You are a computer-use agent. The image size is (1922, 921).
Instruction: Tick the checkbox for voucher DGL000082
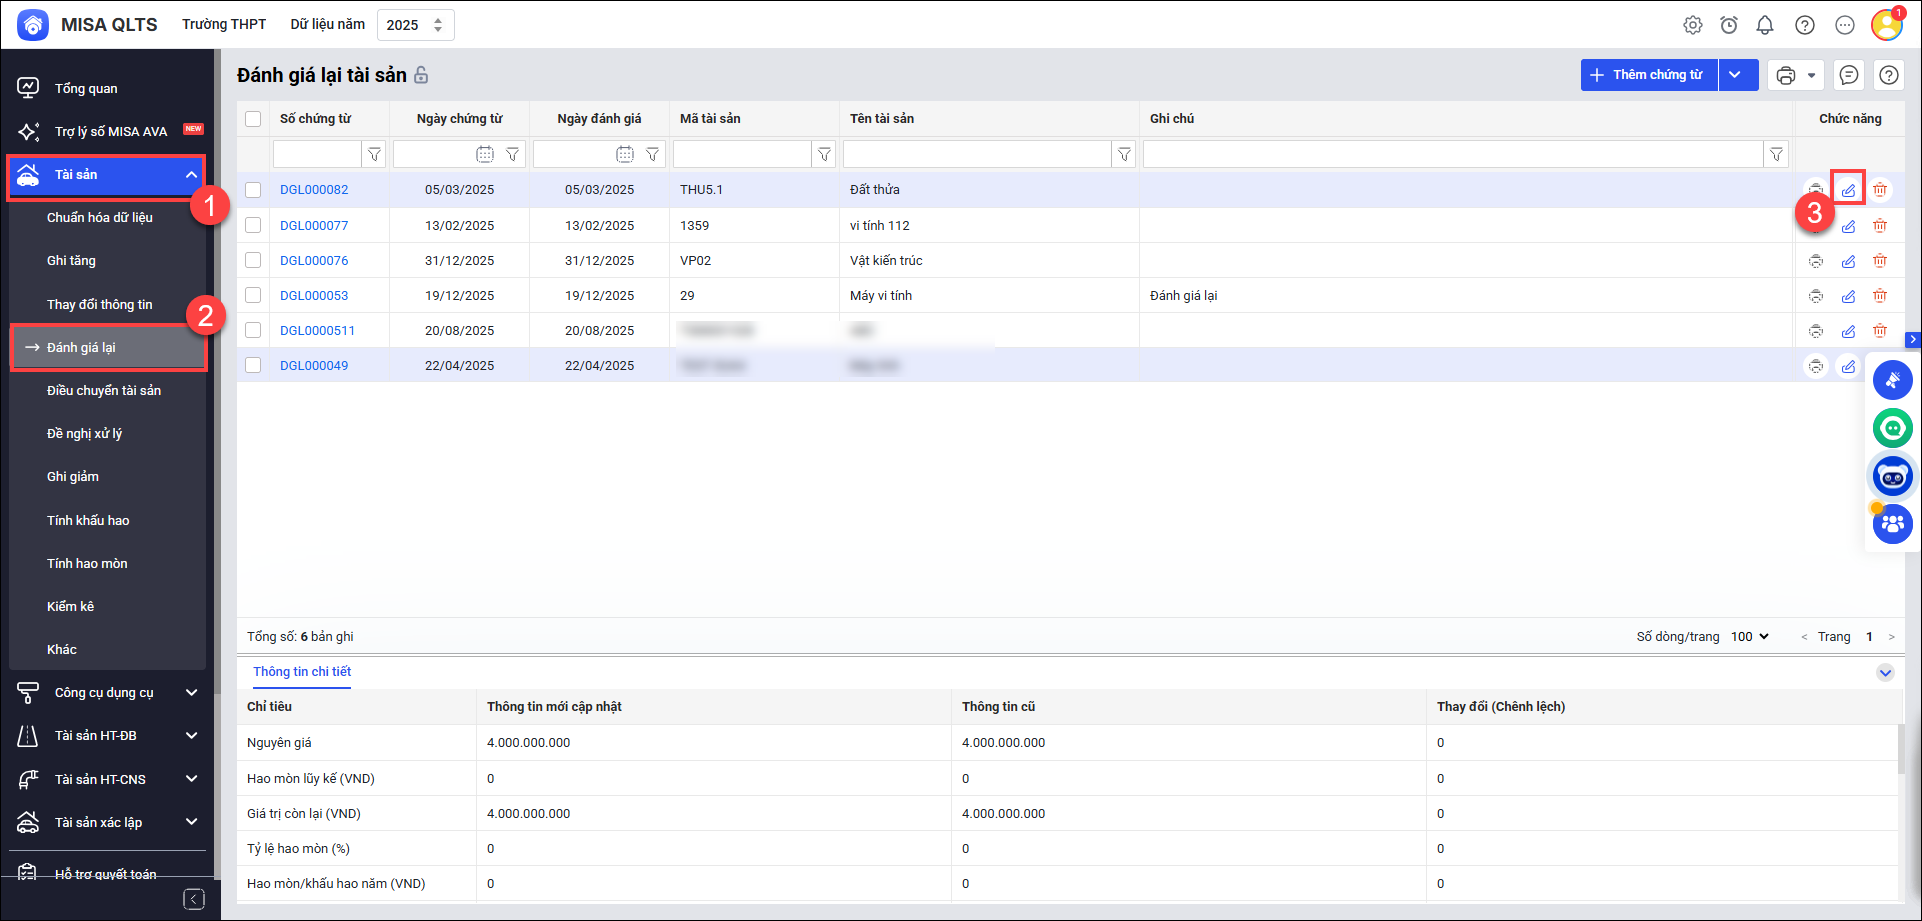pyautogui.click(x=253, y=190)
